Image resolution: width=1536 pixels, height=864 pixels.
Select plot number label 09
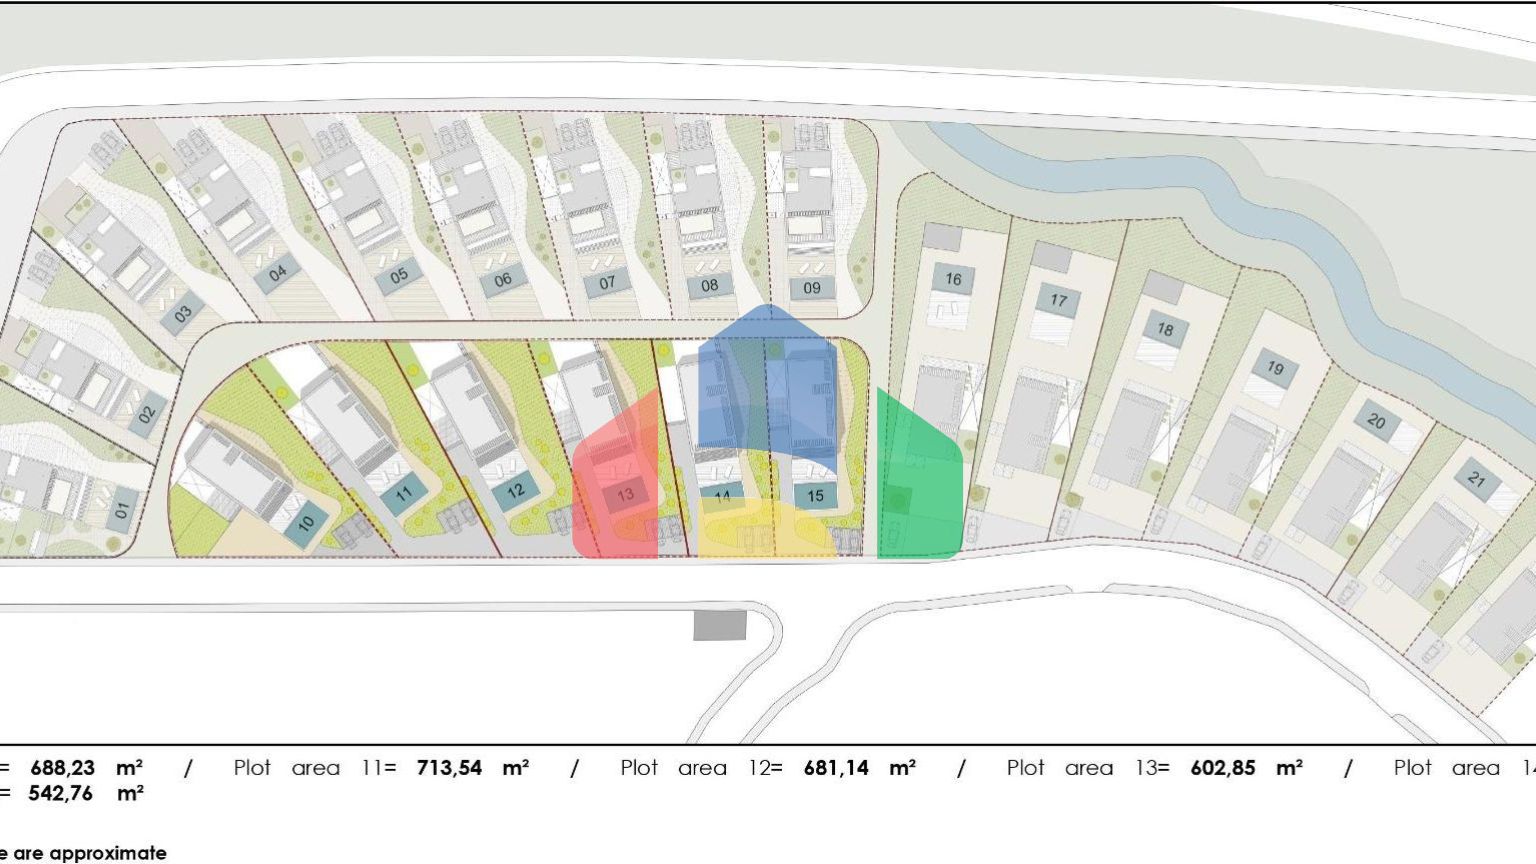811,288
